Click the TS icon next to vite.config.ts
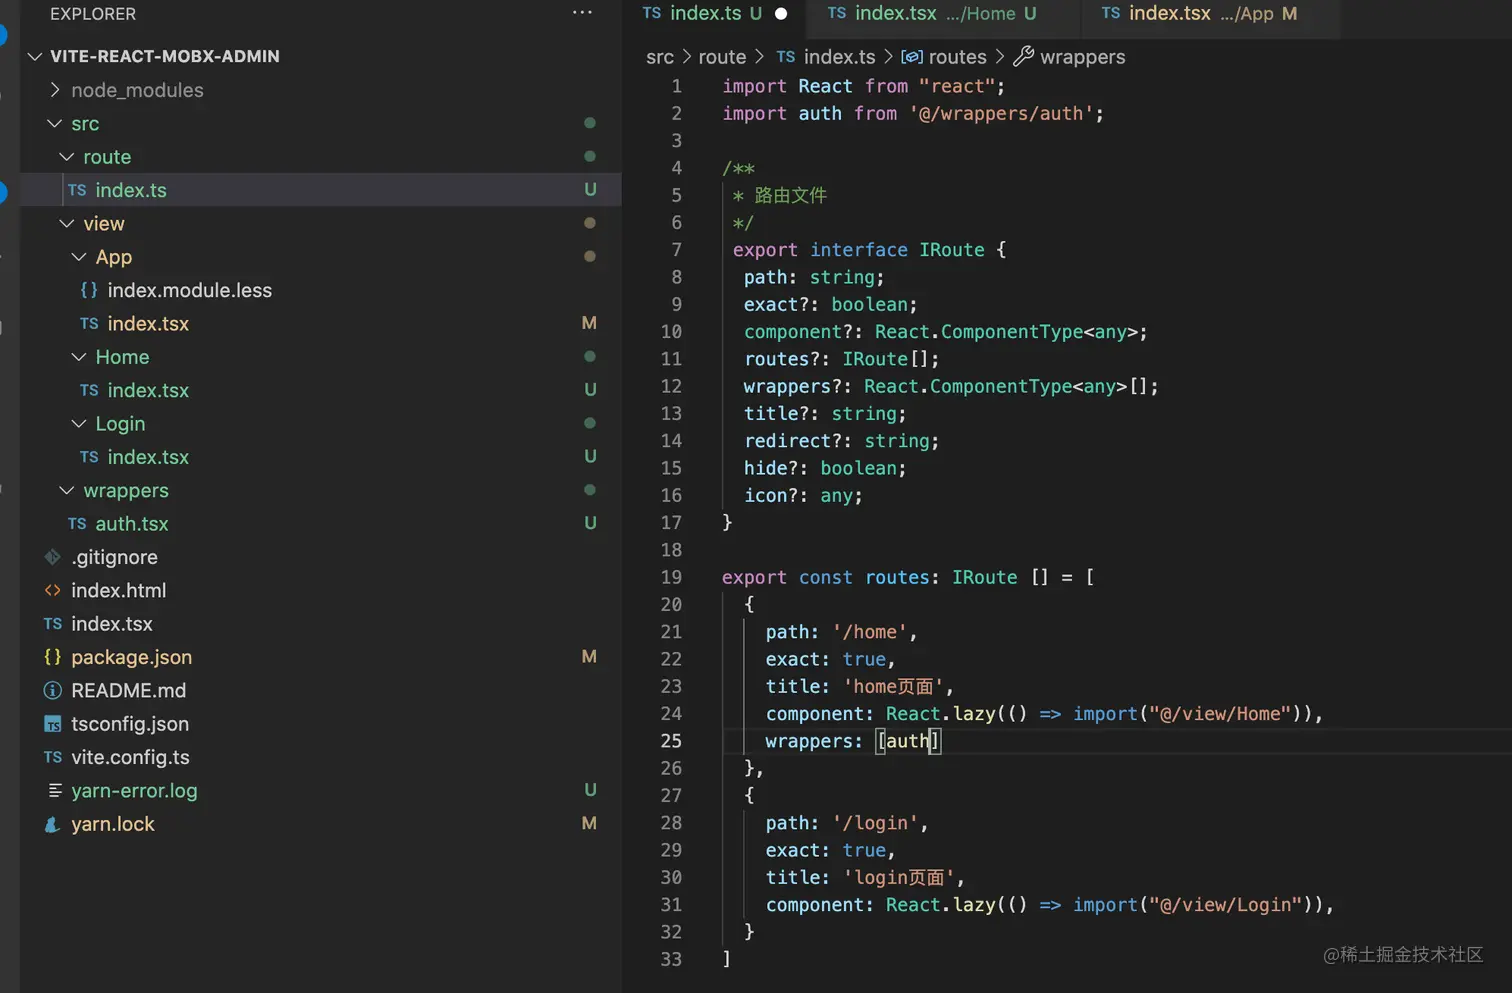Image resolution: width=1512 pixels, height=993 pixels. click(x=53, y=757)
